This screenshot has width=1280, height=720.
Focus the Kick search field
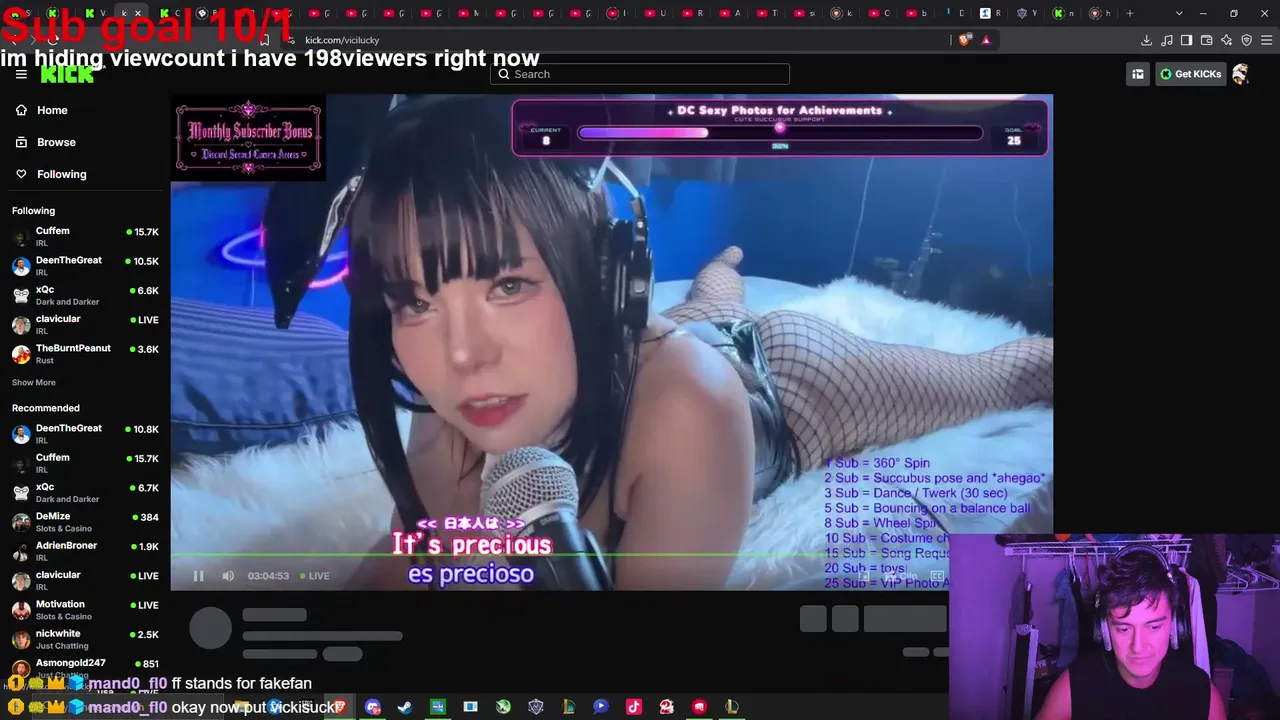coord(640,74)
